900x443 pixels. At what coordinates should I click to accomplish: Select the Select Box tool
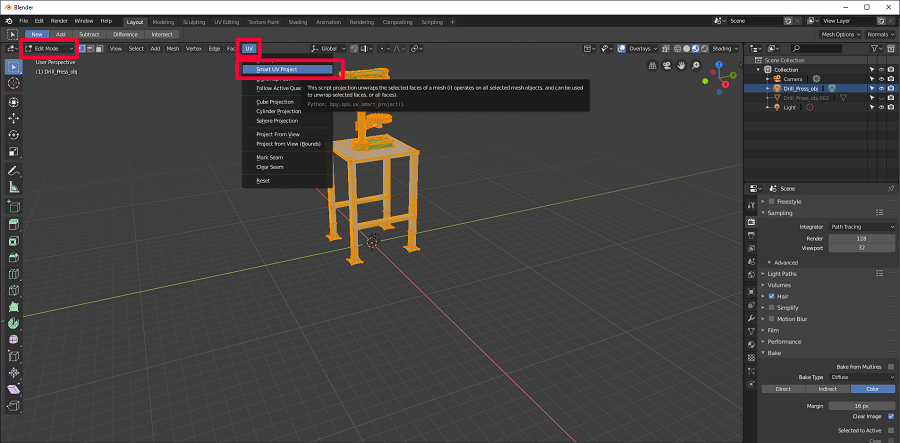14,67
